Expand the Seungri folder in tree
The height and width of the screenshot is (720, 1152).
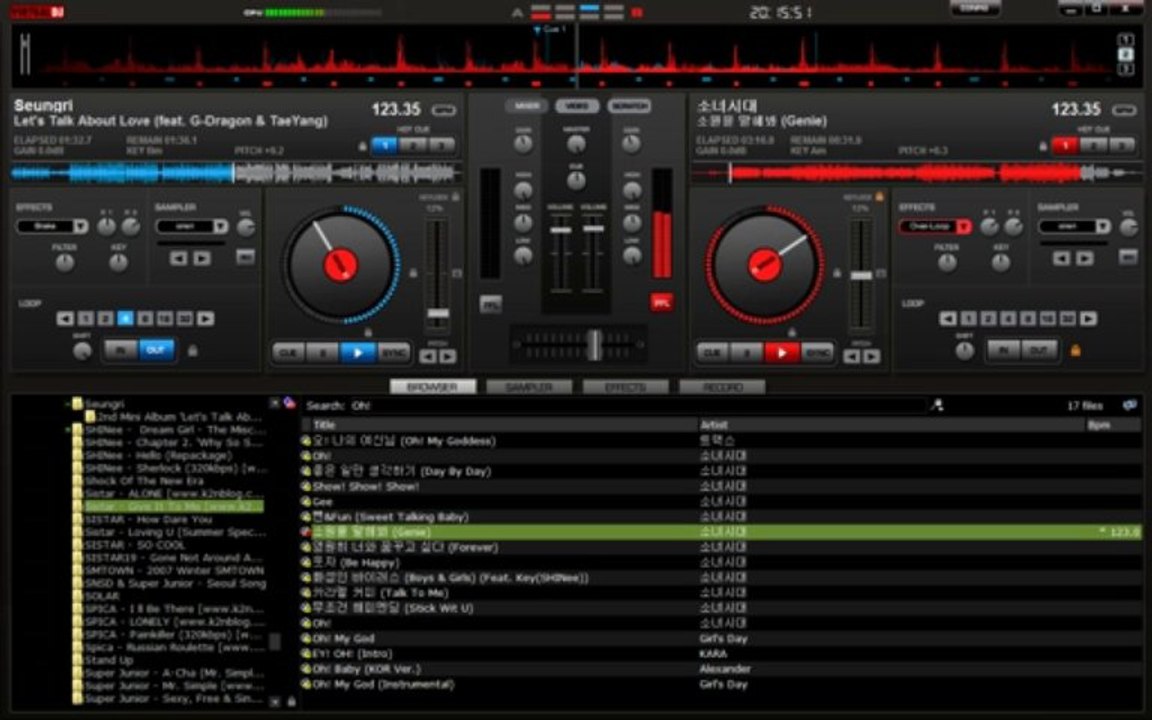point(68,404)
